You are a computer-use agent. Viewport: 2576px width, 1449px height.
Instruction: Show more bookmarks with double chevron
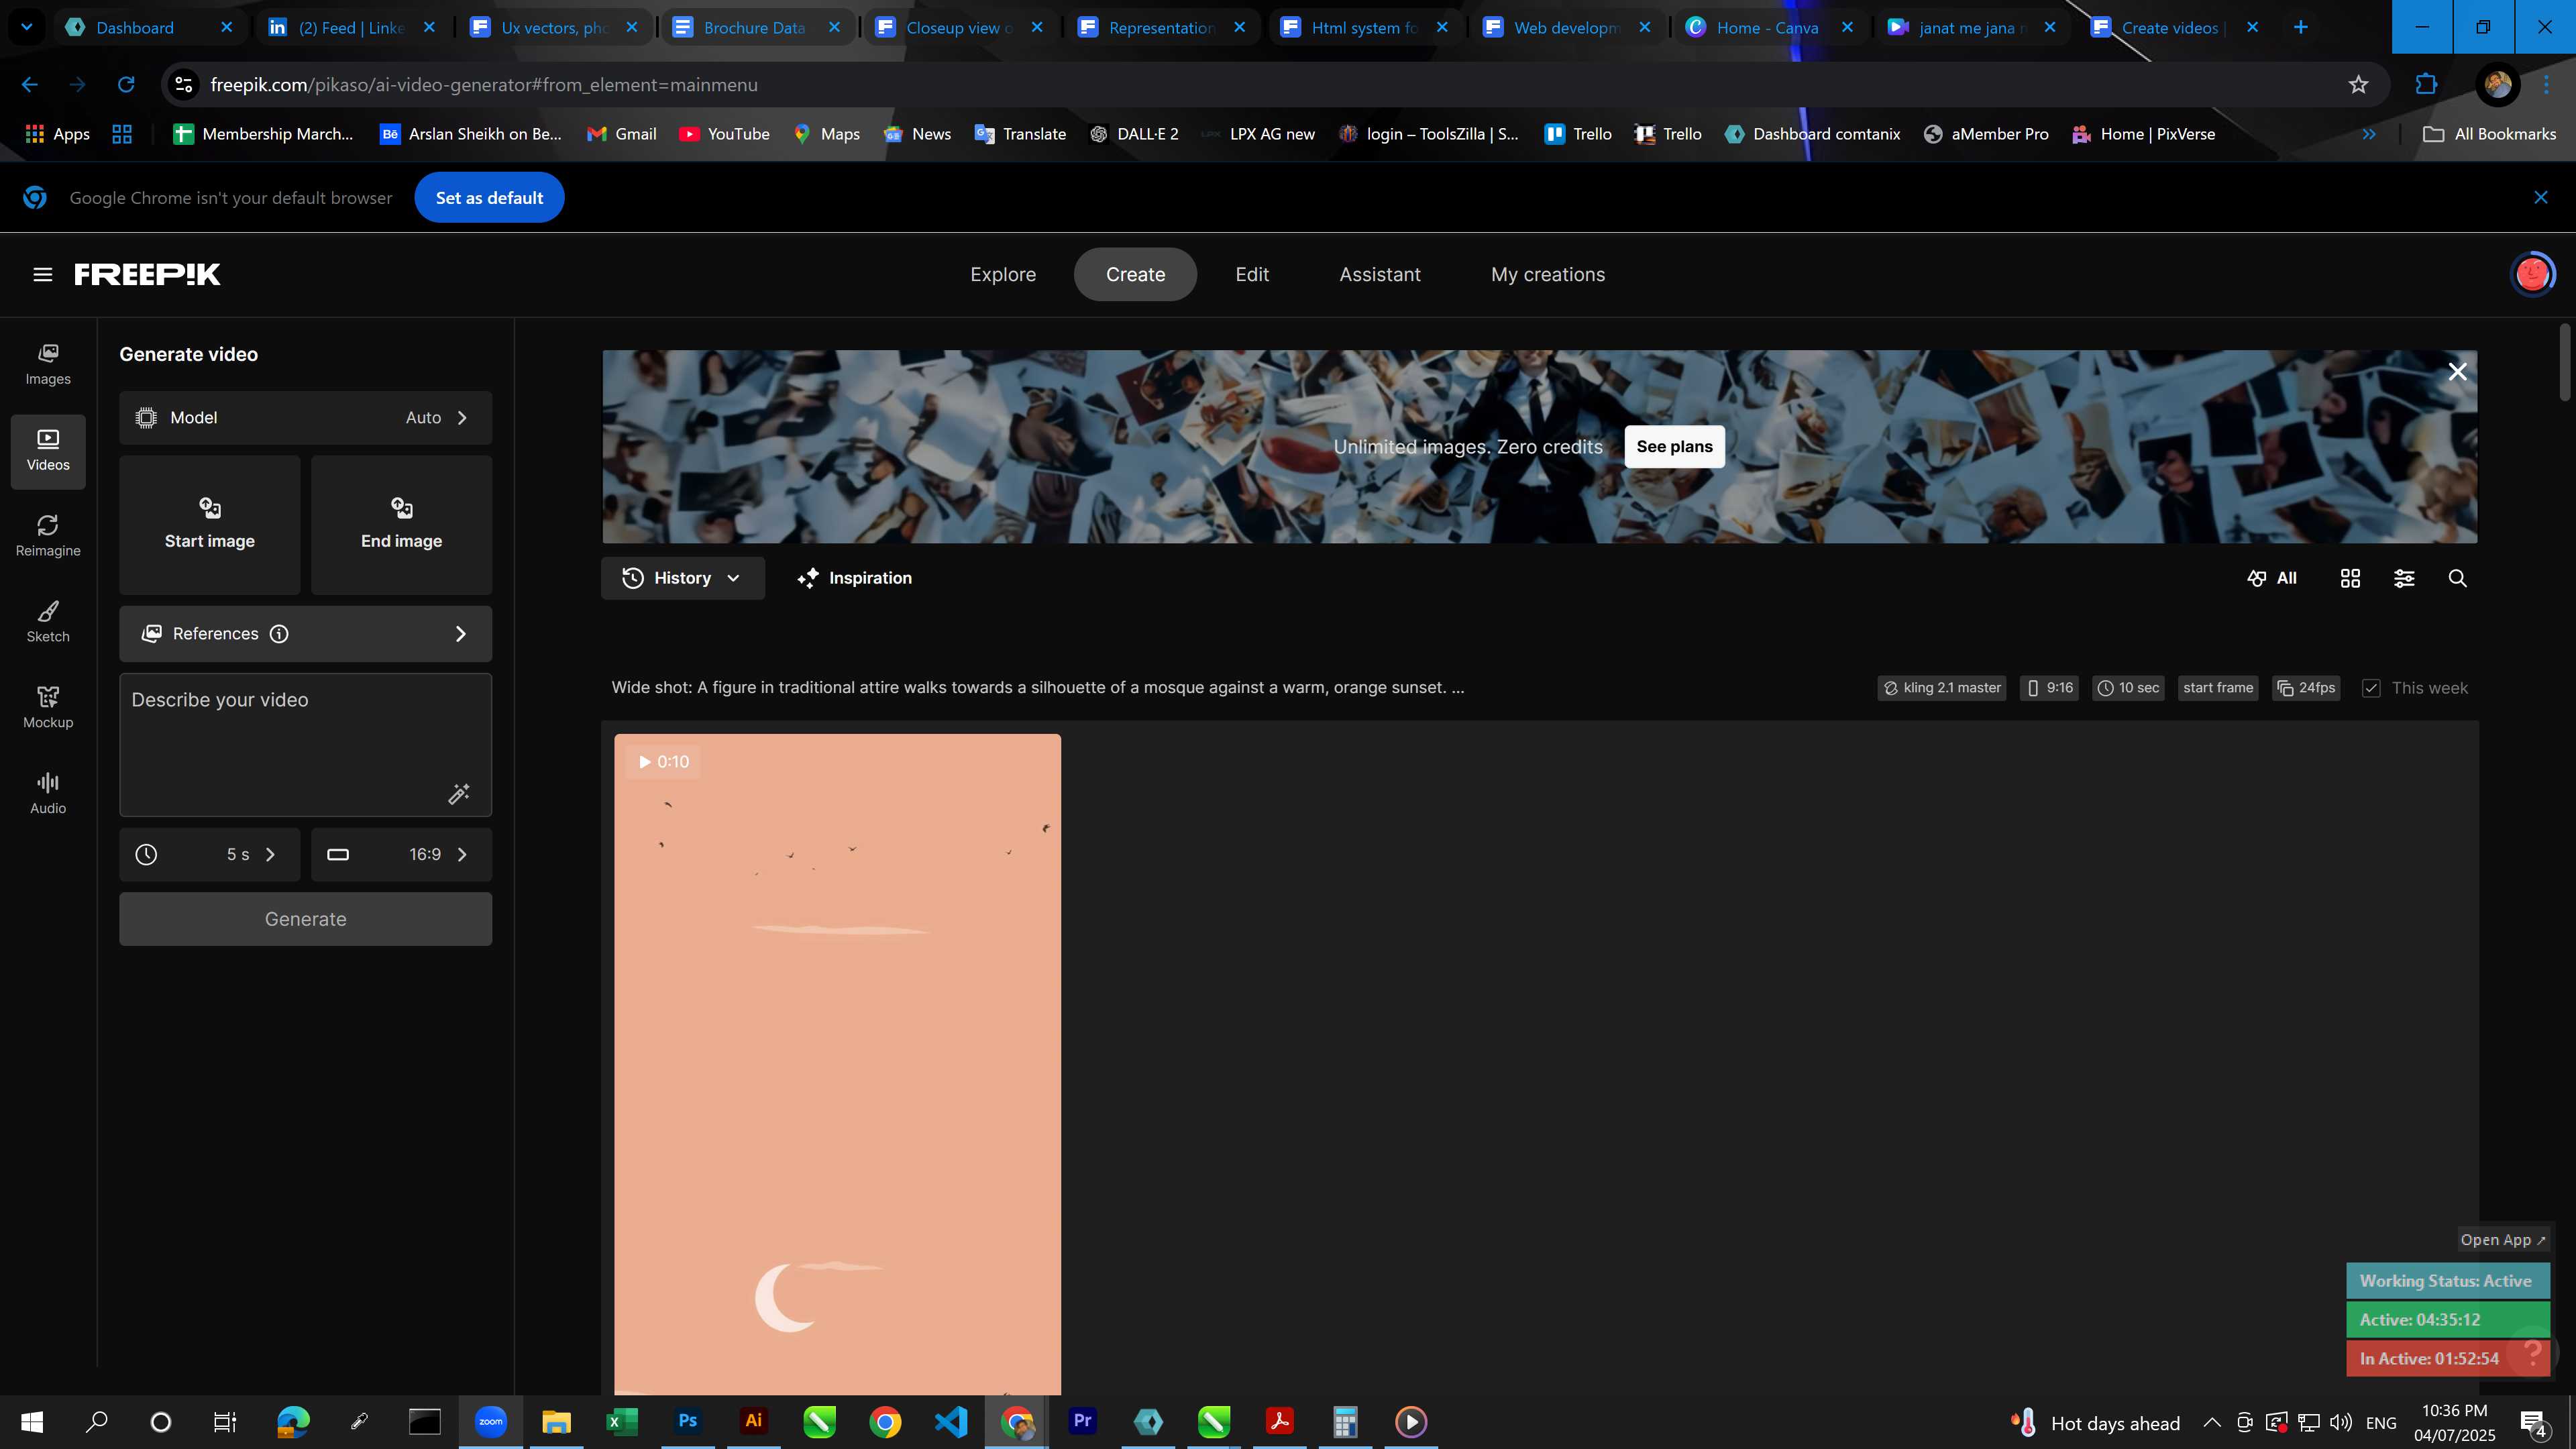click(2368, 134)
